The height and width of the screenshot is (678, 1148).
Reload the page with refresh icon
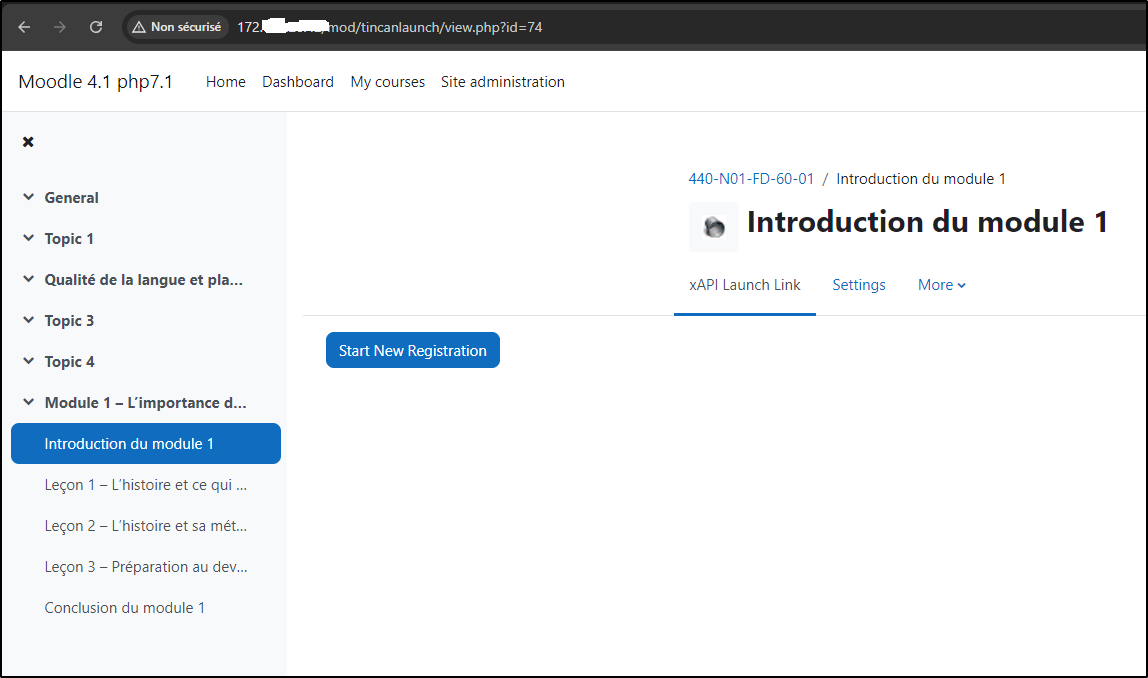coord(96,27)
